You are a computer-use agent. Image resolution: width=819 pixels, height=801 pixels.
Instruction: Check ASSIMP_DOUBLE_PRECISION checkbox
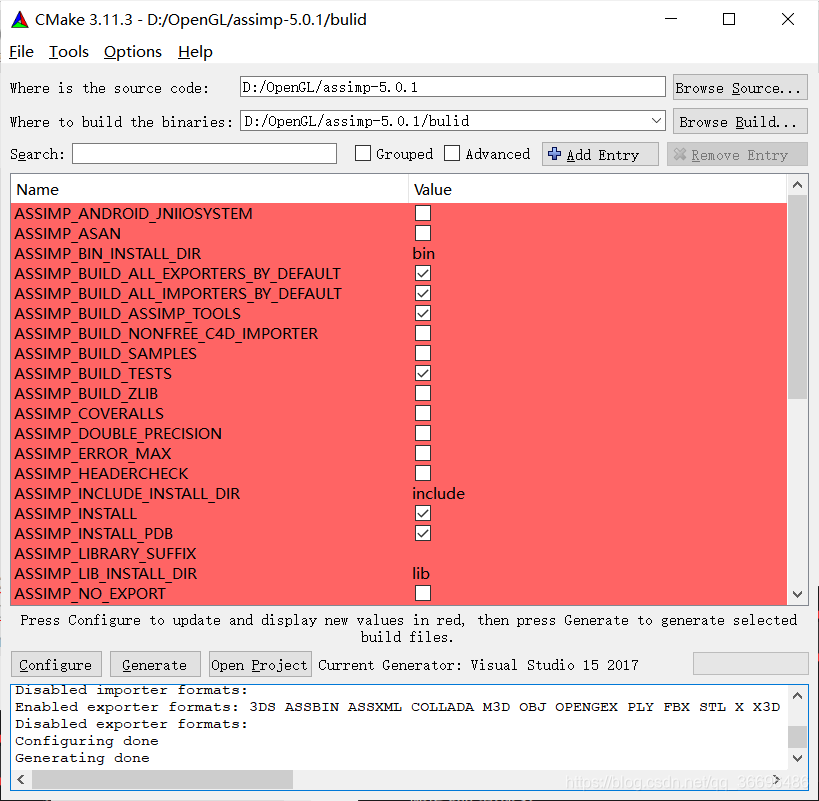423,433
